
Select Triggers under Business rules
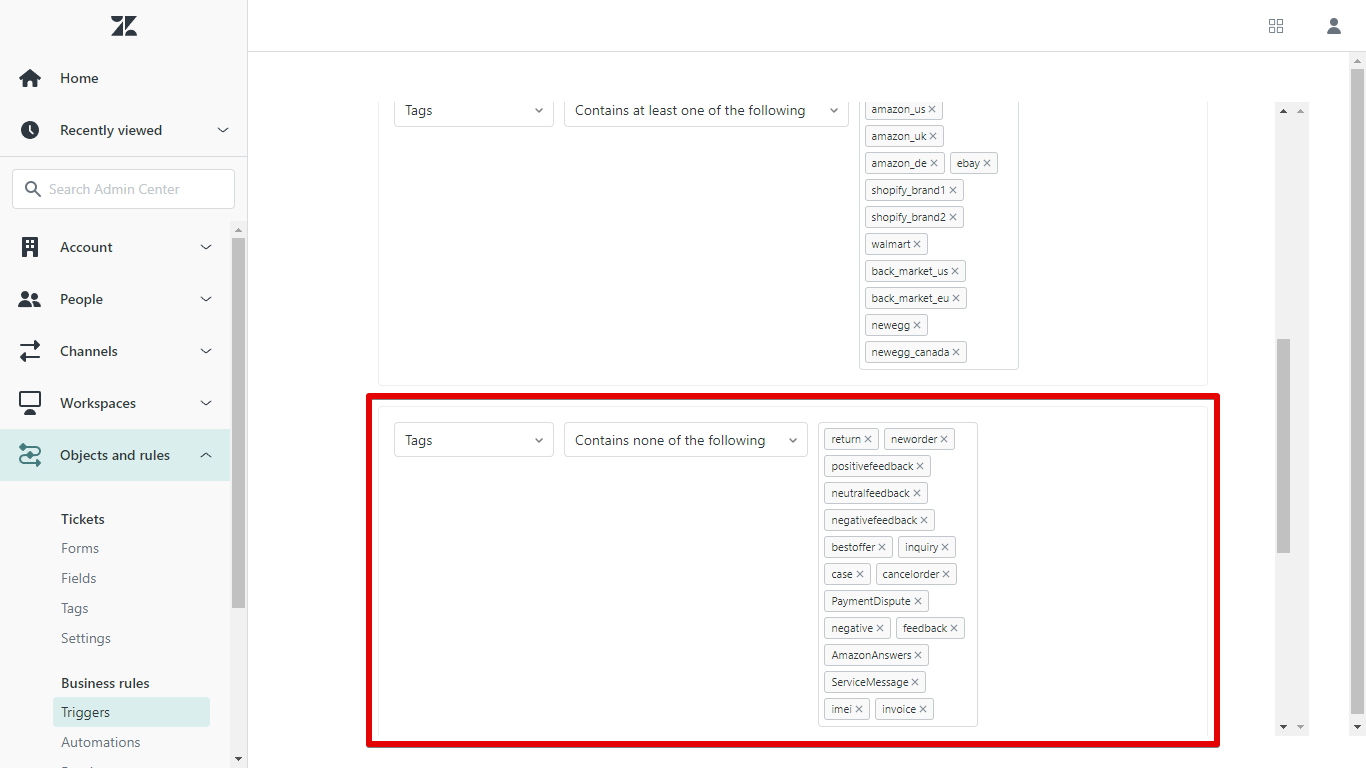(131, 712)
